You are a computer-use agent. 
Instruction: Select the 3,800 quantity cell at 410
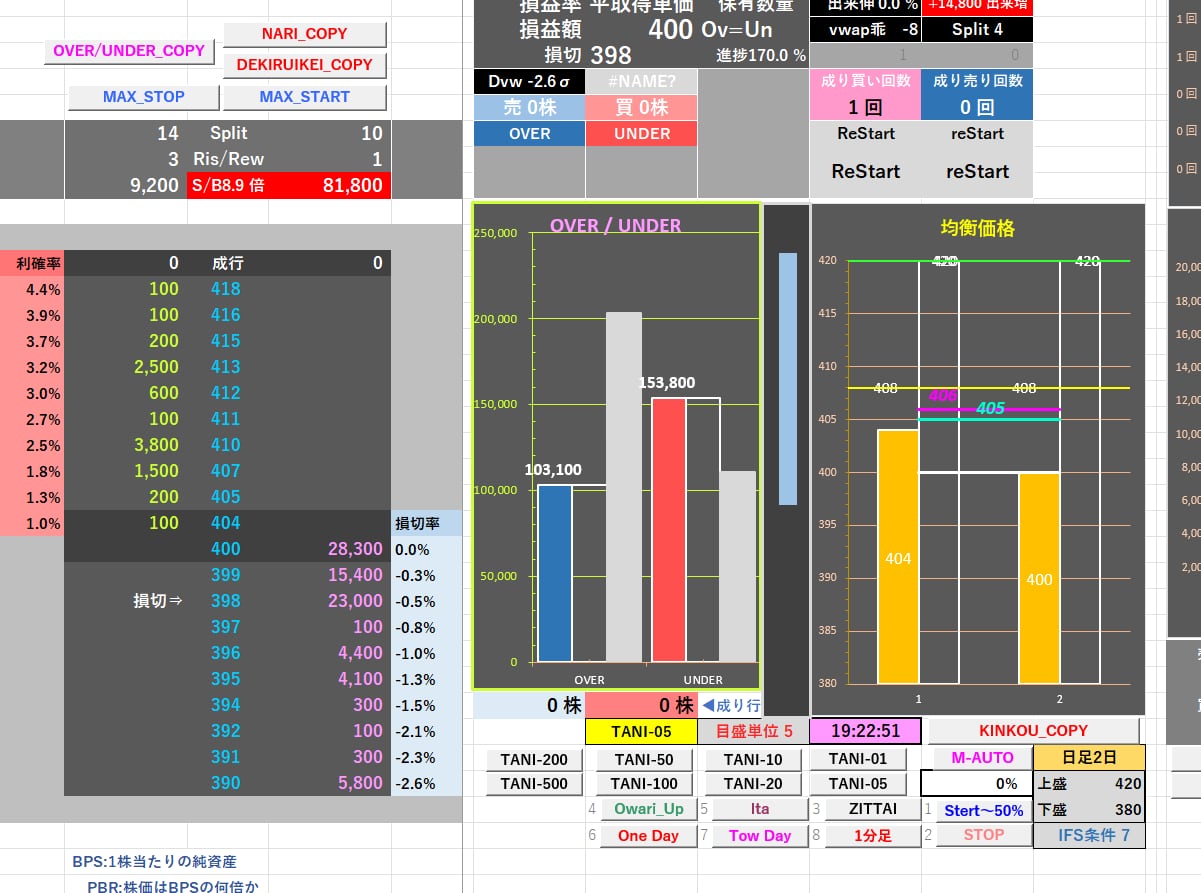[125, 445]
